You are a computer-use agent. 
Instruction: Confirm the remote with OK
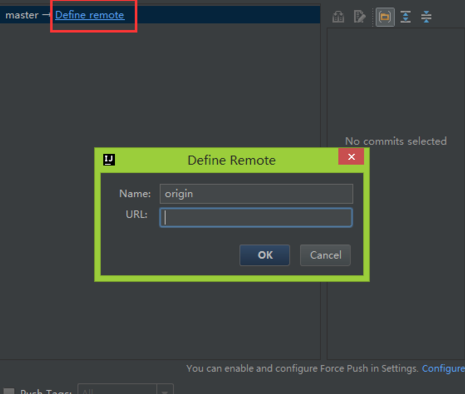pyautogui.click(x=265, y=255)
